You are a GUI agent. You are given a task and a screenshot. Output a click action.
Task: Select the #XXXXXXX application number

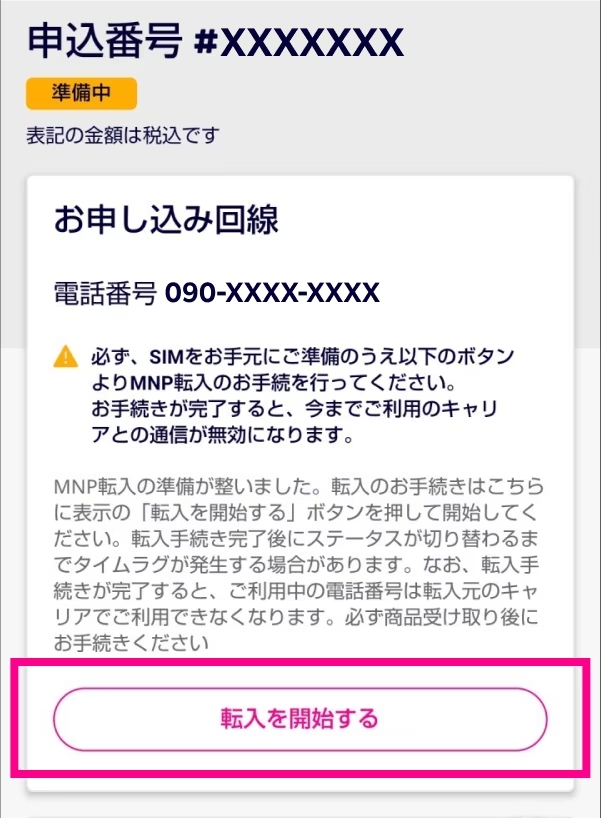[298, 42]
